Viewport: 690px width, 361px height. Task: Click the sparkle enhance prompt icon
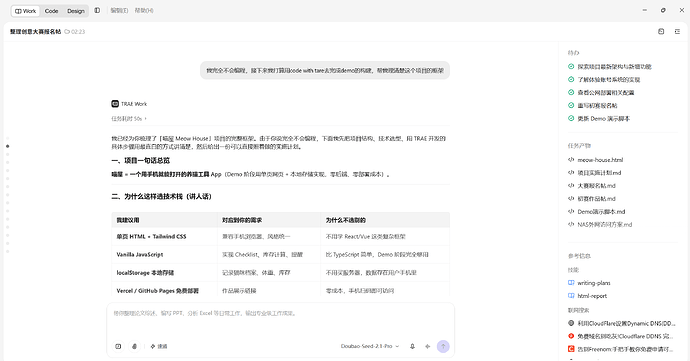tap(427, 346)
